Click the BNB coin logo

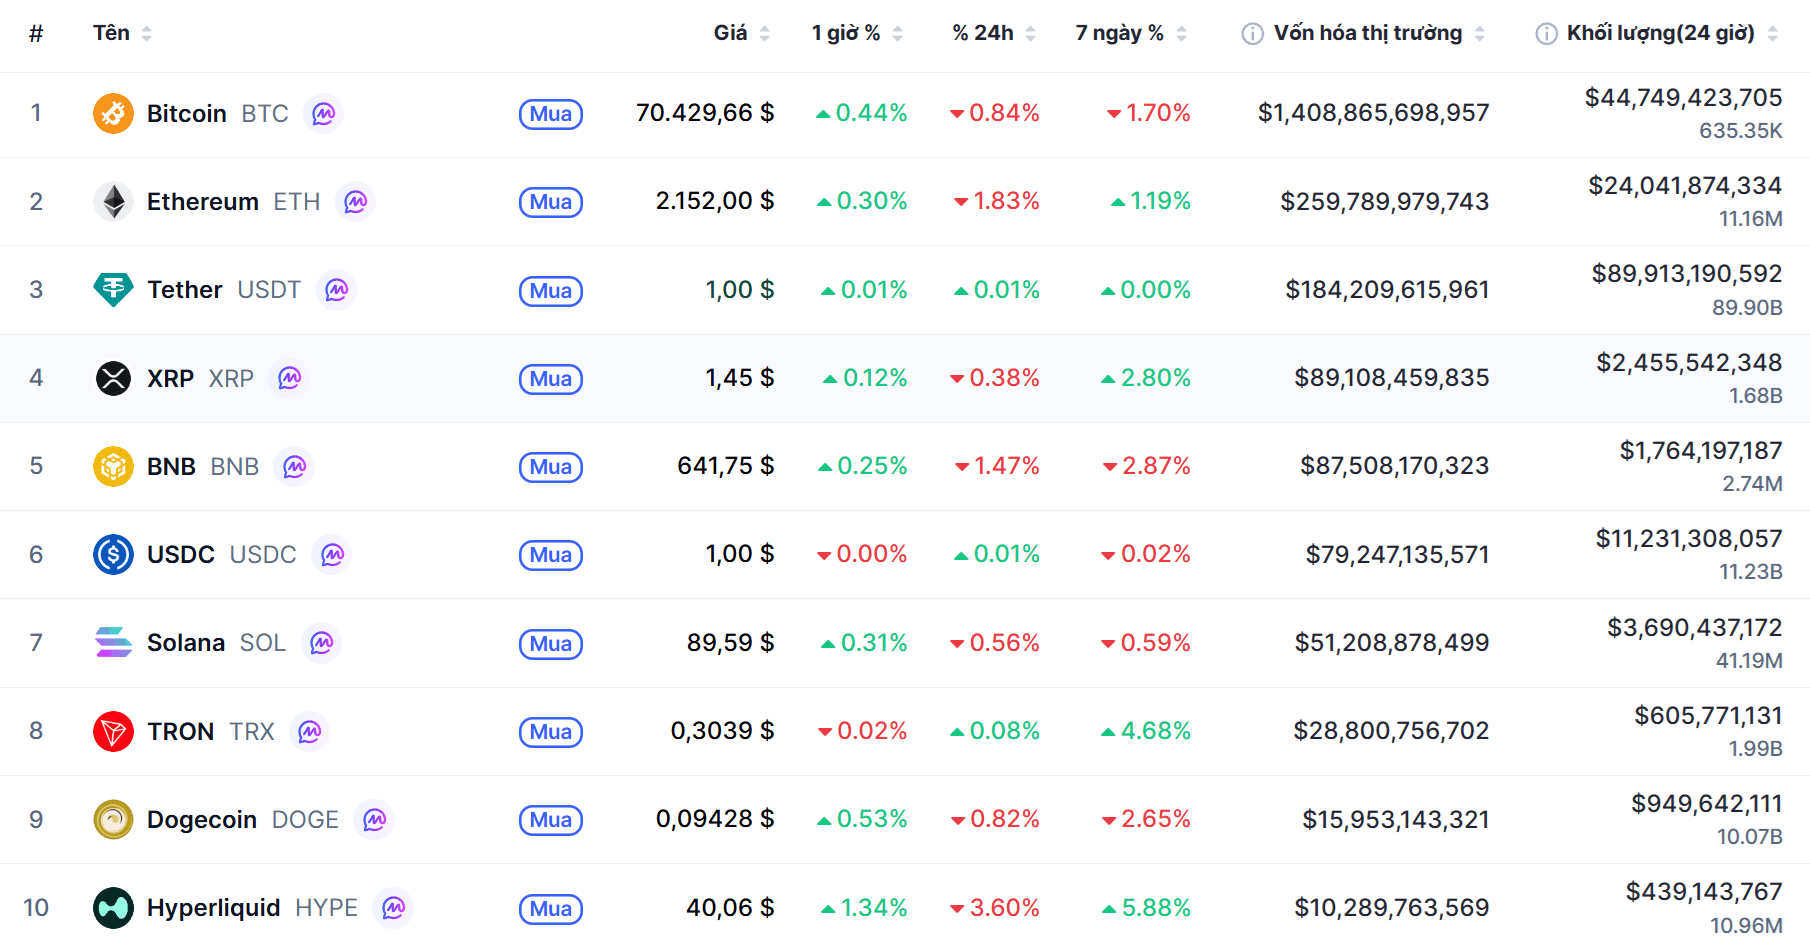pyautogui.click(x=113, y=466)
